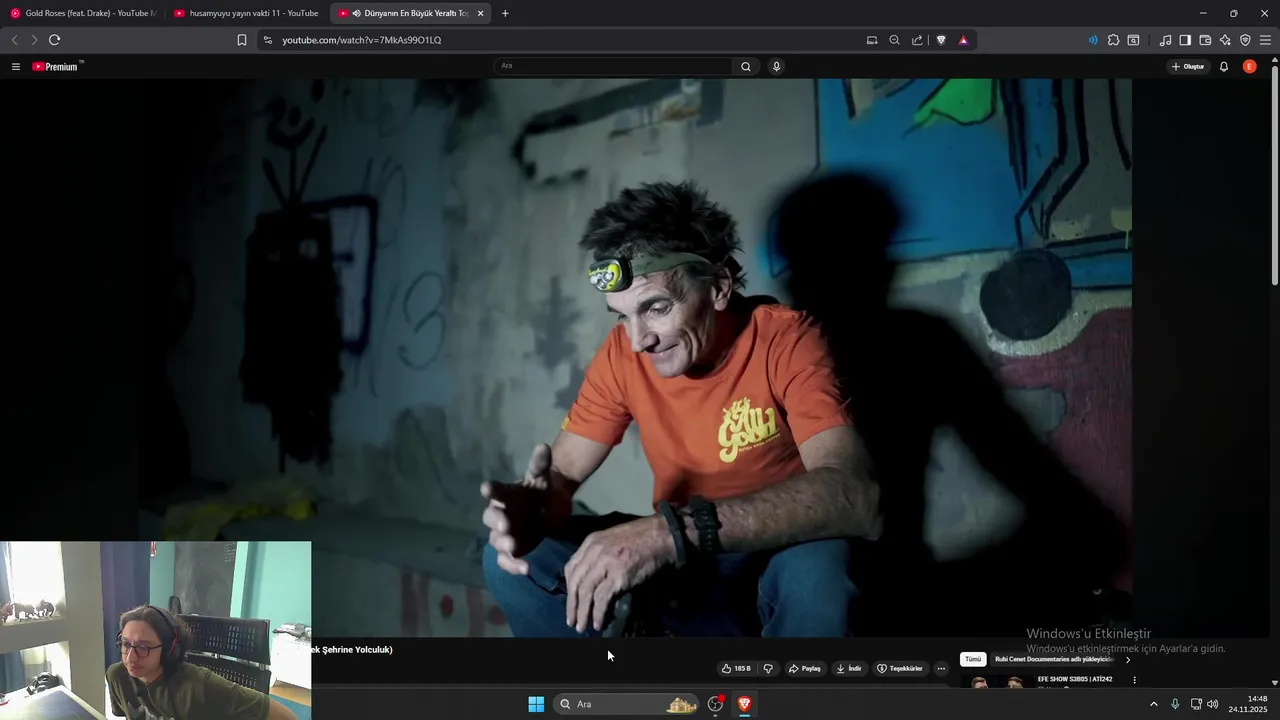Open the zoom level magnifier icon
Image resolution: width=1280 pixels, height=720 pixels.
[894, 40]
